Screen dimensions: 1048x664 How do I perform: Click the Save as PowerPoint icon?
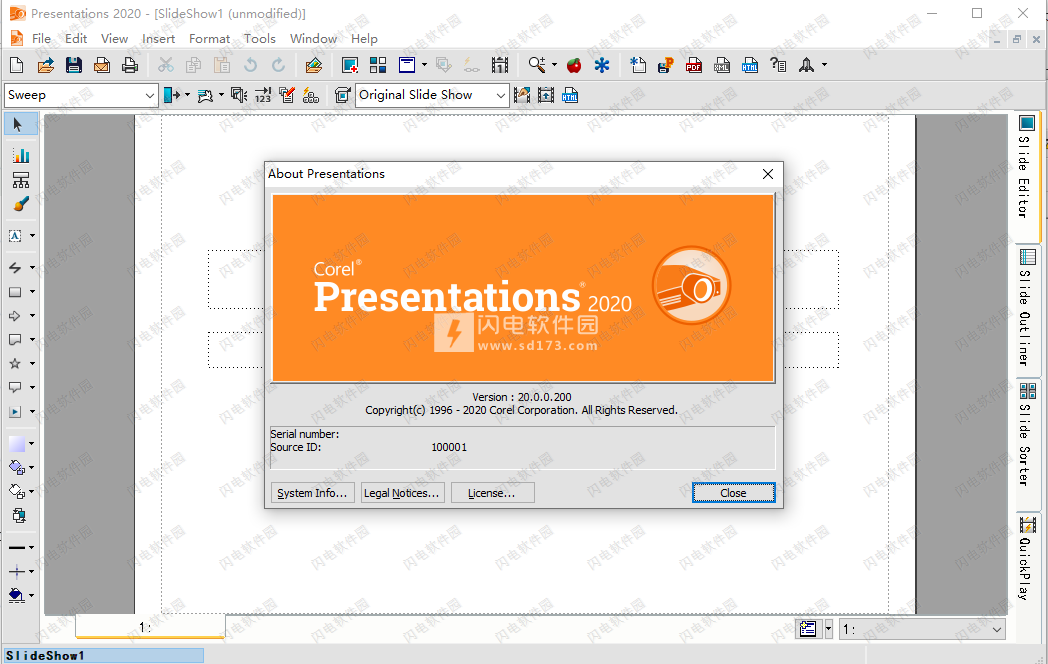665,65
